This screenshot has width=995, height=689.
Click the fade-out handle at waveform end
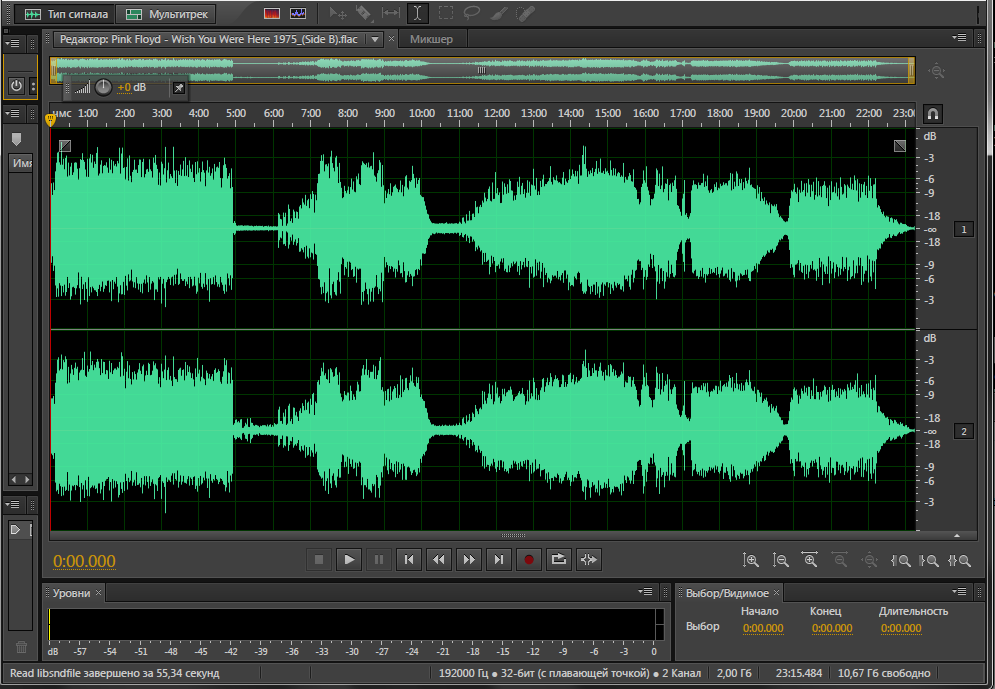[900, 146]
